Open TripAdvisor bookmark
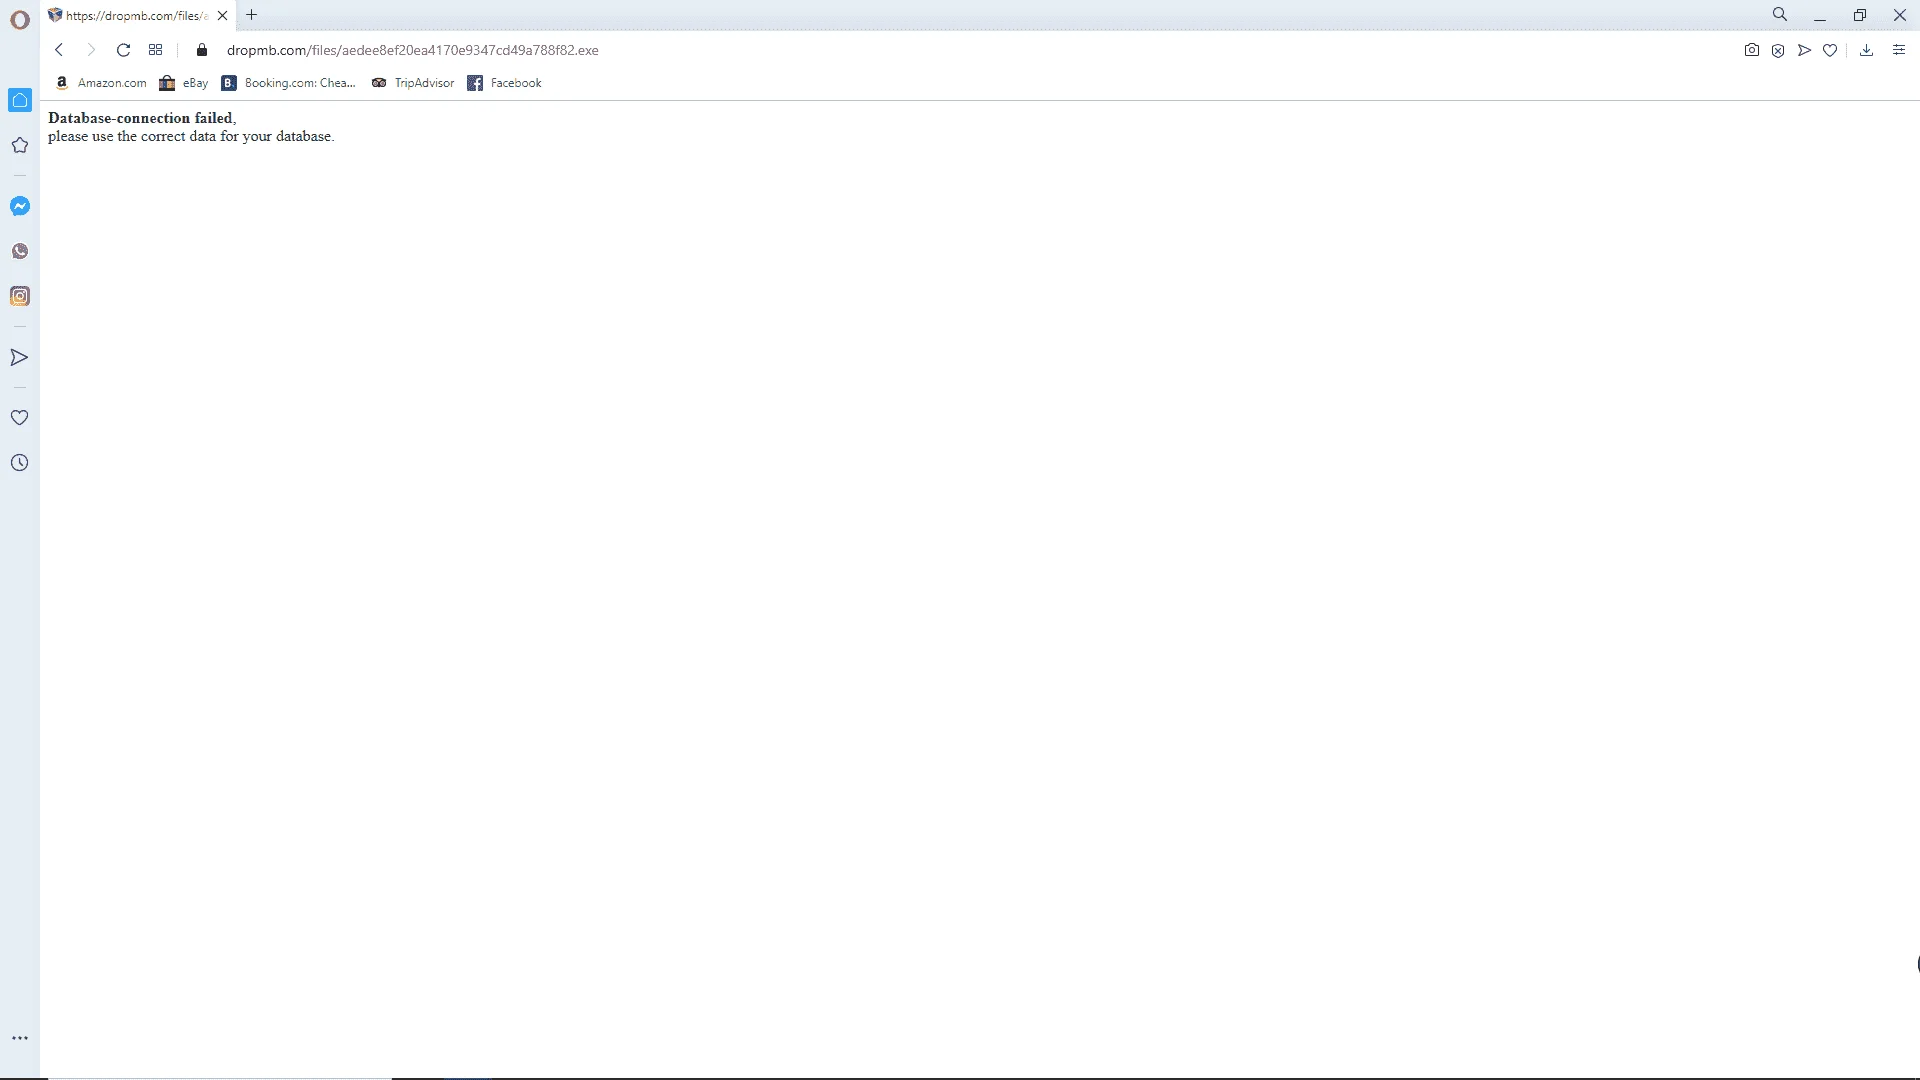 click(x=412, y=83)
